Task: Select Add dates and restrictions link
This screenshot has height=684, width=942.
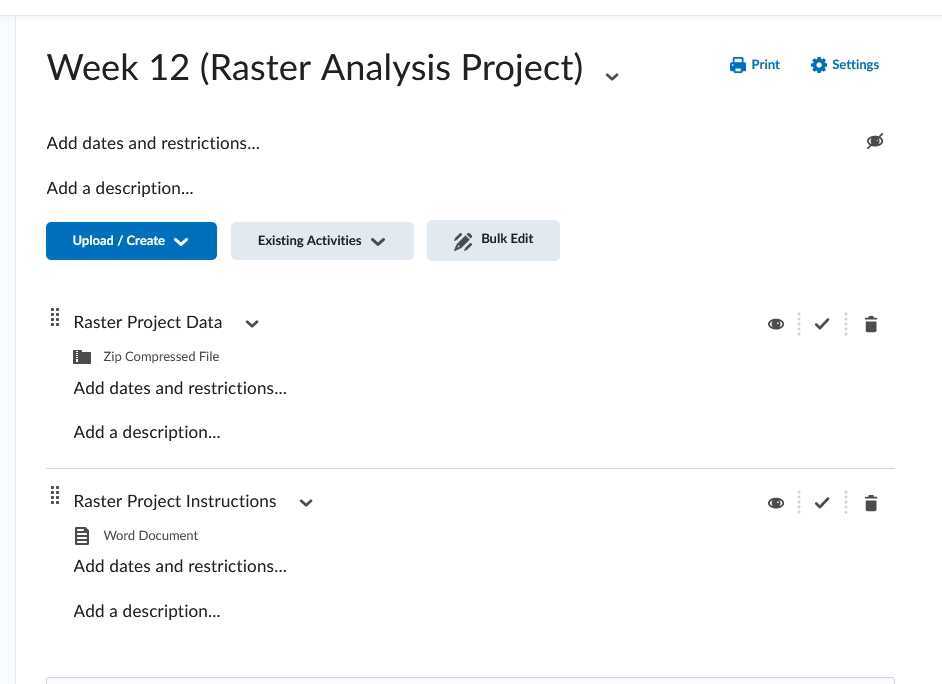Action: pos(152,143)
